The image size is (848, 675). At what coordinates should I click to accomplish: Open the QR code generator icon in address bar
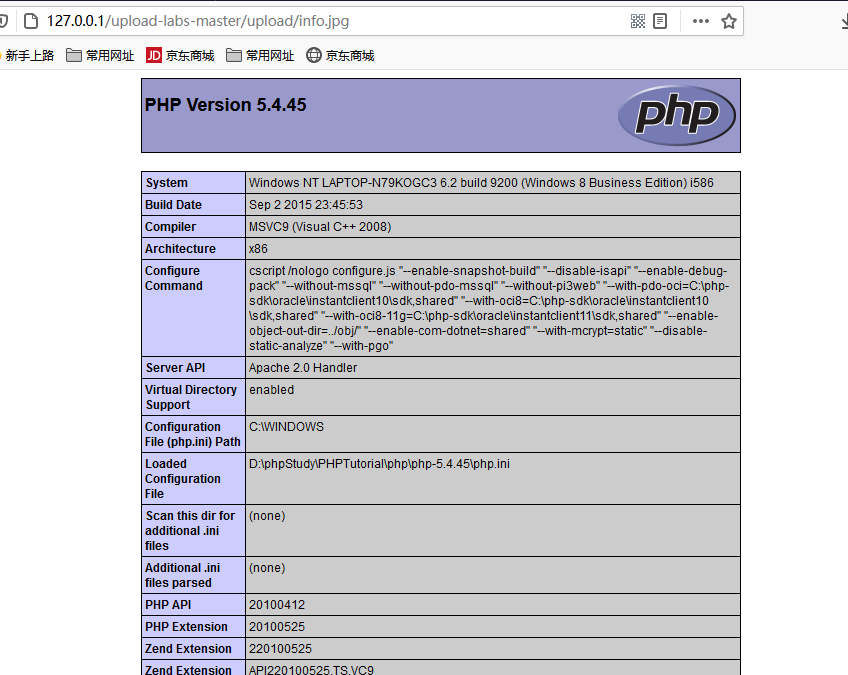click(638, 21)
